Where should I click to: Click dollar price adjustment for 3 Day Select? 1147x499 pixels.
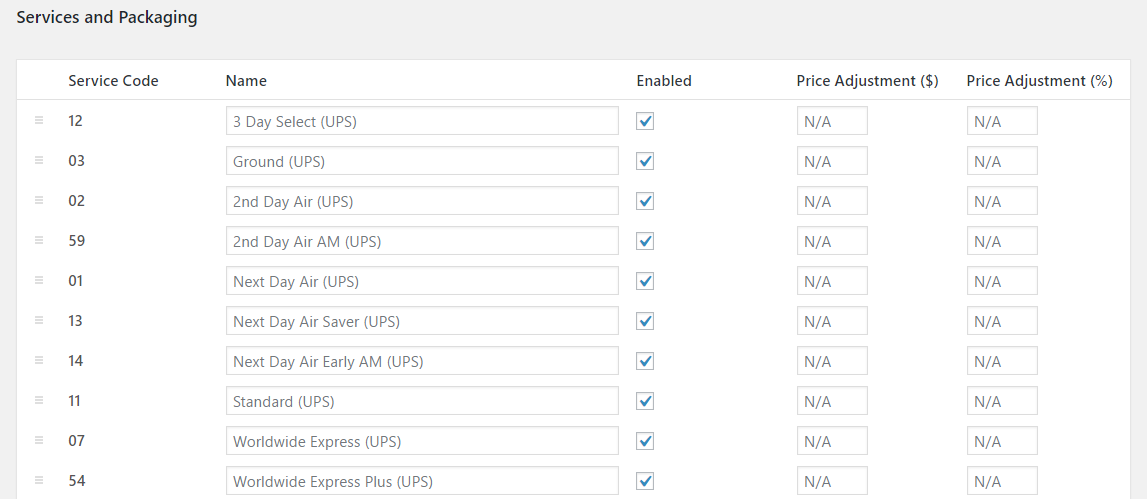pos(832,121)
